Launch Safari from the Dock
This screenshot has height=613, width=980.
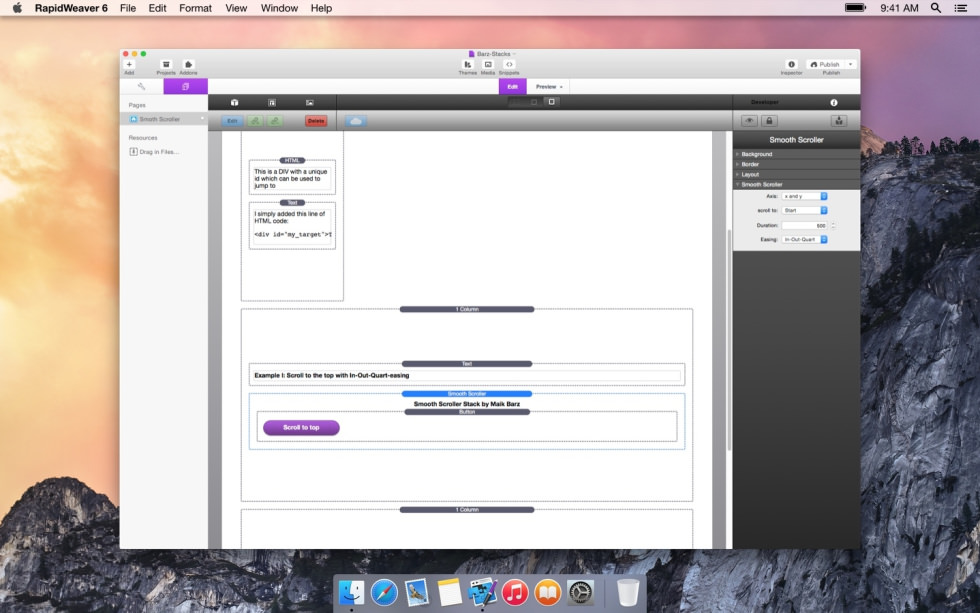[384, 592]
